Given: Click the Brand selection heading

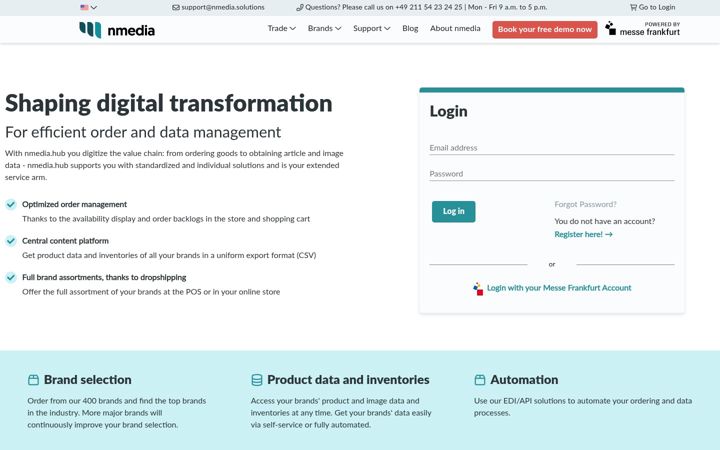Looking at the screenshot, I should point(88,380).
